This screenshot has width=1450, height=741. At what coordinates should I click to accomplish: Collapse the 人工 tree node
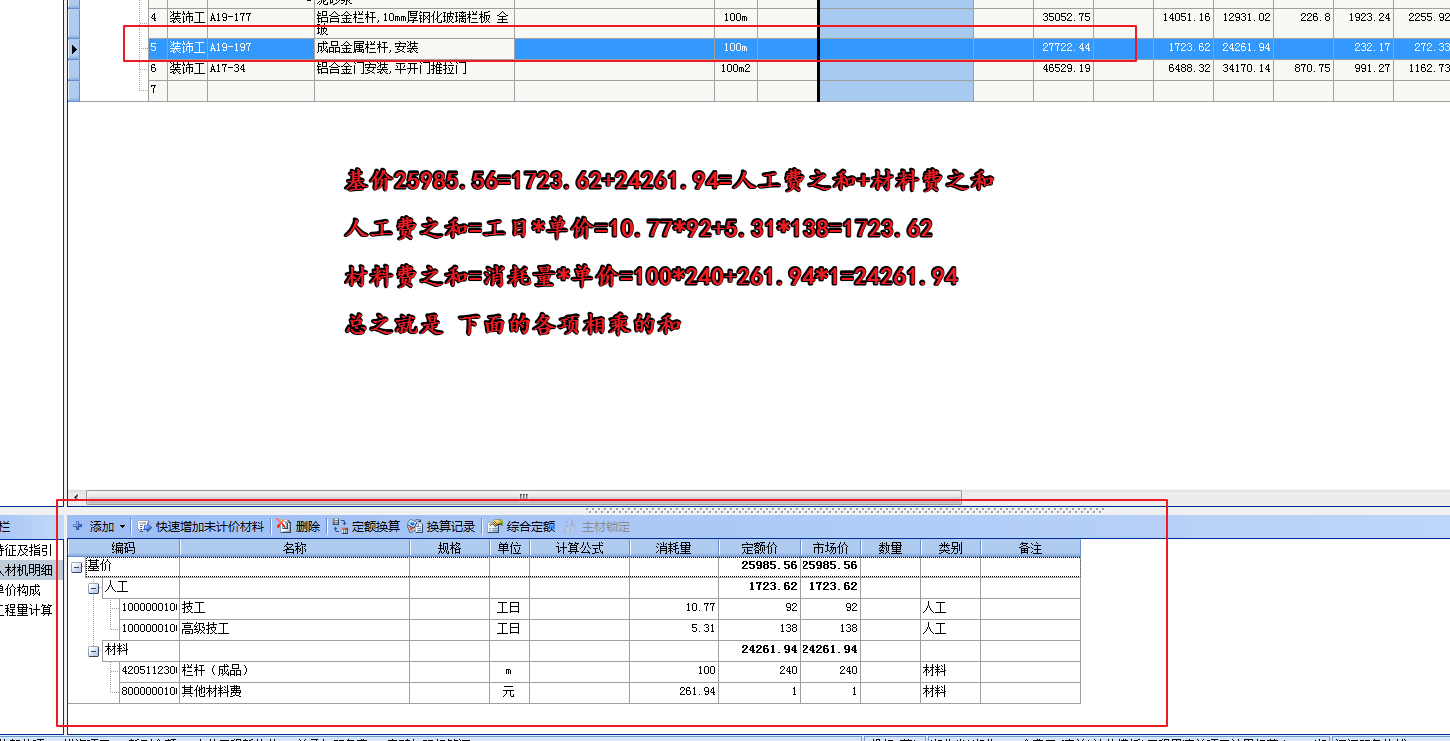pyautogui.click(x=93, y=588)
